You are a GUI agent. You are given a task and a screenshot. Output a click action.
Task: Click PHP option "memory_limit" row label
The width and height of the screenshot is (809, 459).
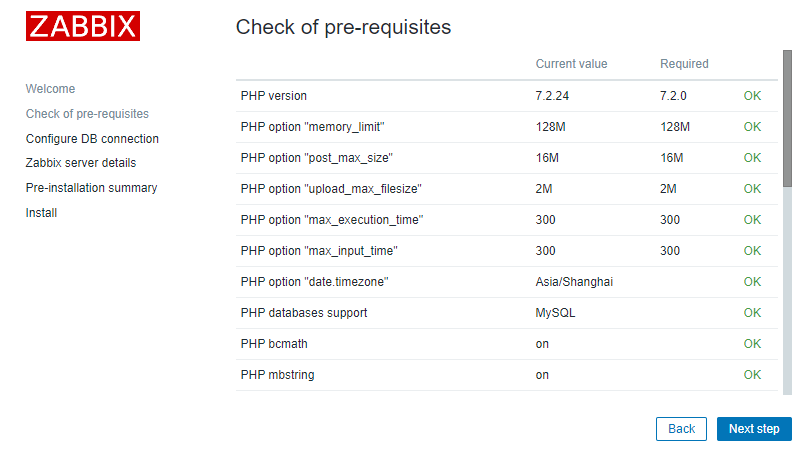pyautogui.click(x=312, y=127)
